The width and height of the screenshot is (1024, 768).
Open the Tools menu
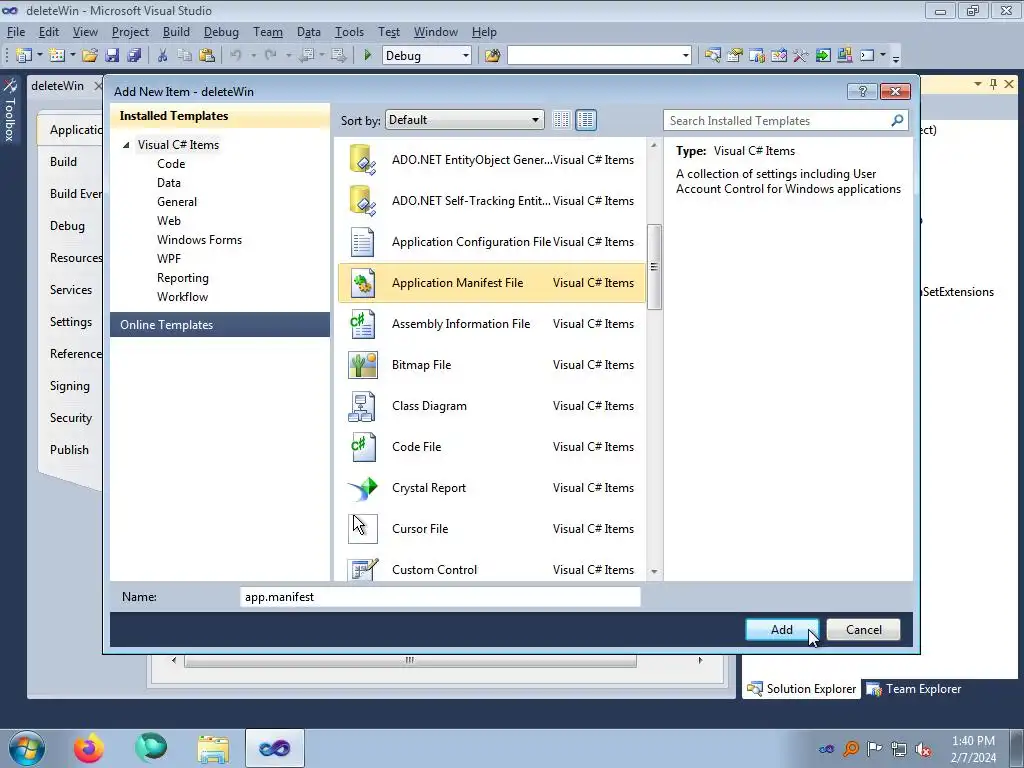click(349, 32)
